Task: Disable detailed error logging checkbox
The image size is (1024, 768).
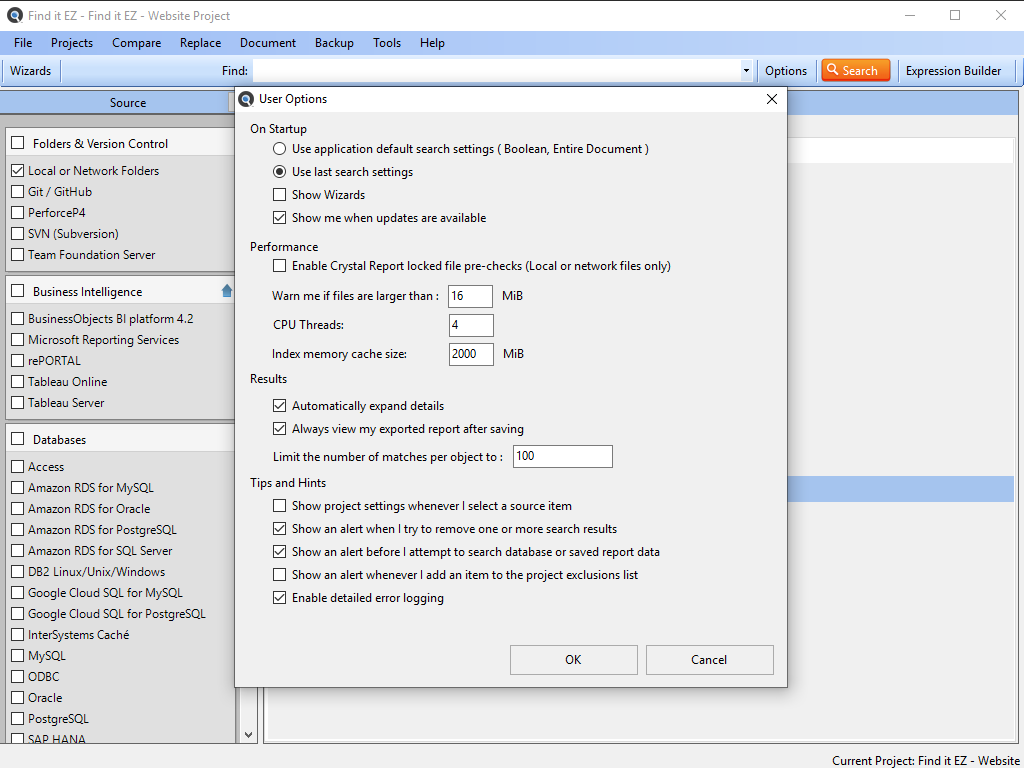Action: pos(280,598)
